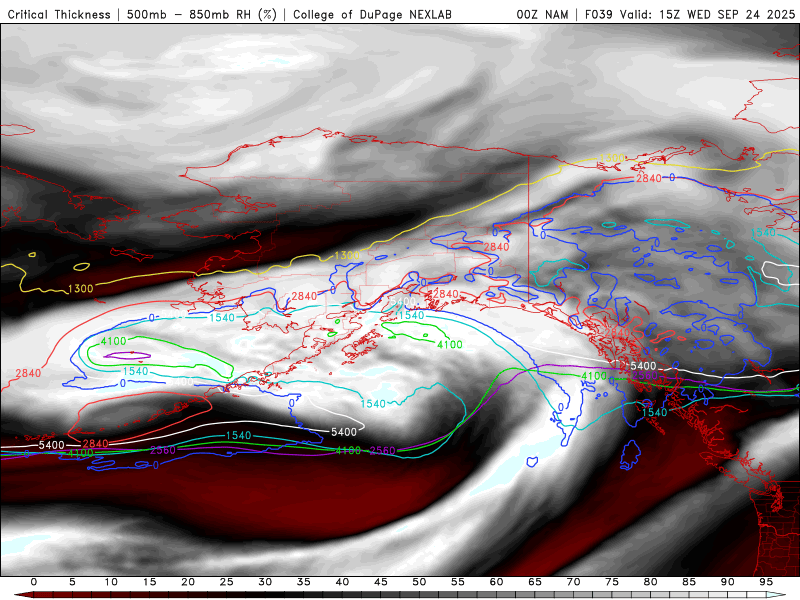Click the 90 tick label on the color scale

coord(728,582)
